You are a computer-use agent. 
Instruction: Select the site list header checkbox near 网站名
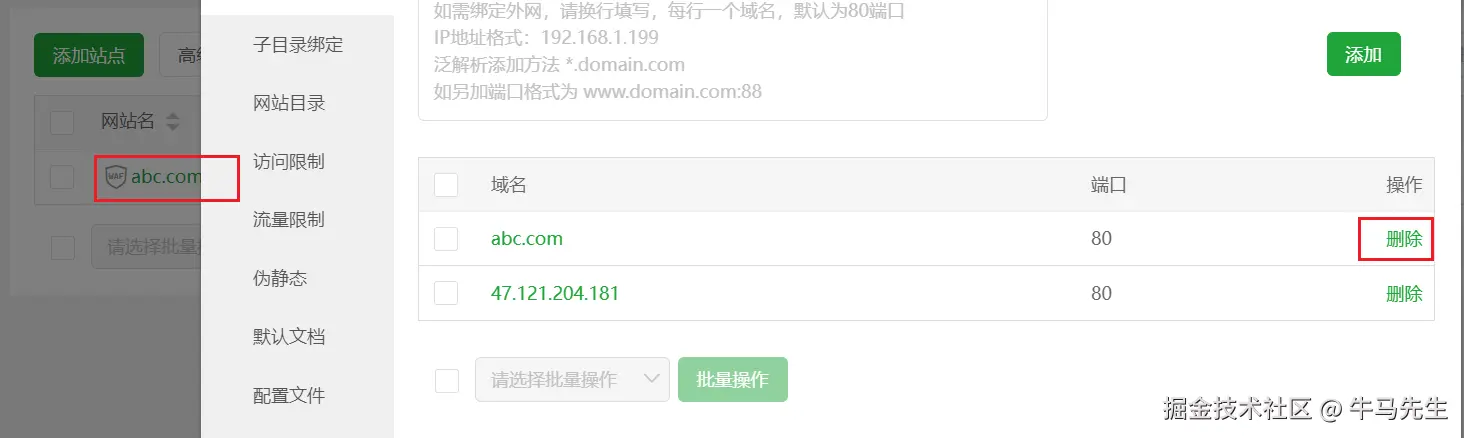[x=62, y=122]
